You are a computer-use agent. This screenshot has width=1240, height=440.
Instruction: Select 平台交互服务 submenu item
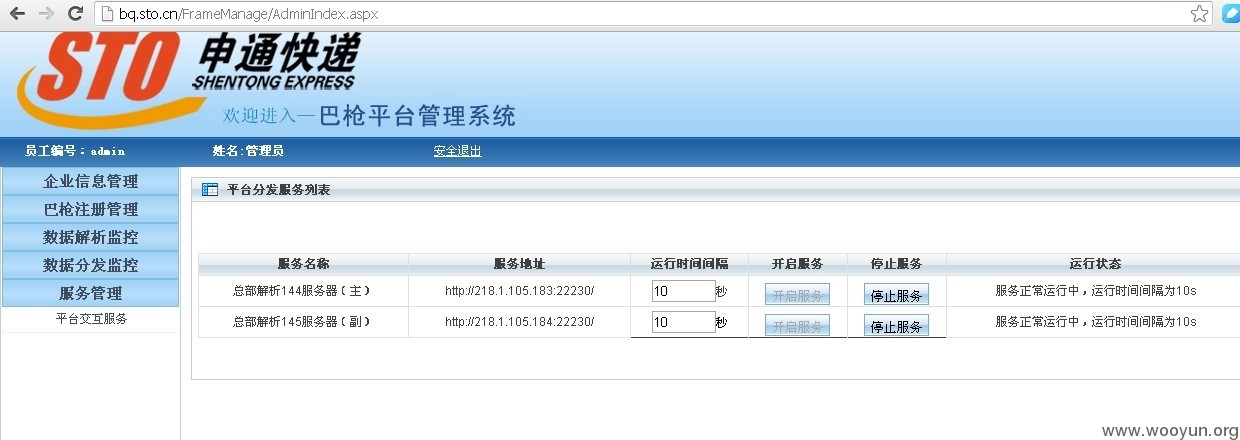pyautogui.click(x=91, y=319)
